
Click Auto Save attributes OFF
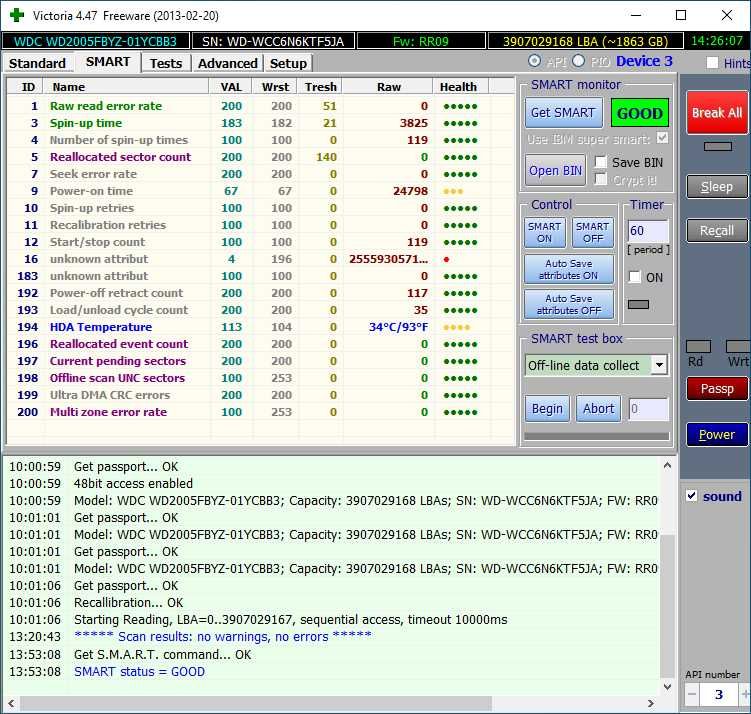[569, 305]
